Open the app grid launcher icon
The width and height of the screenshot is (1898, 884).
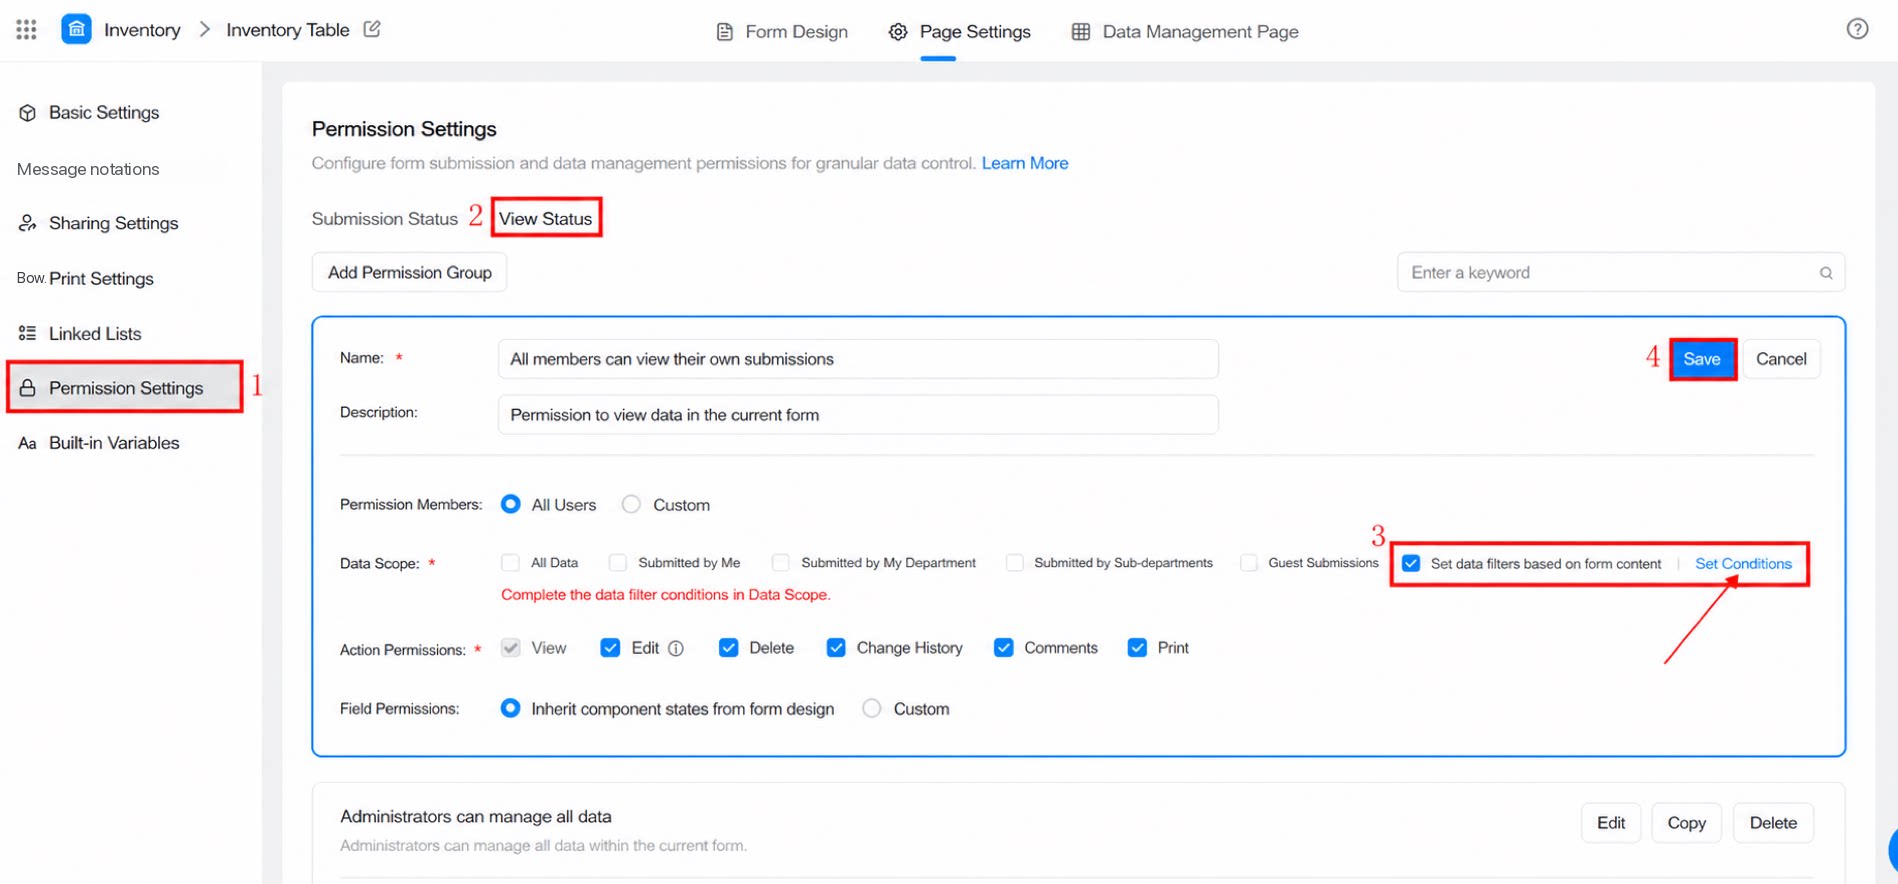pos(27,30)
